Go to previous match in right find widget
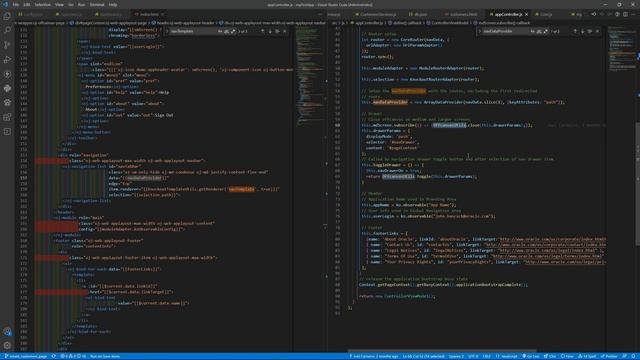Screen dimensions: 640x360 575,31
